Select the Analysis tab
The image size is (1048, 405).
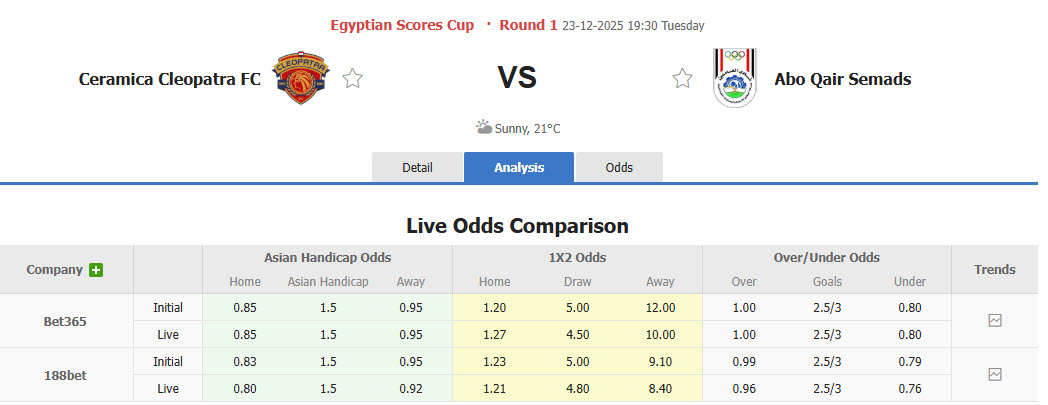click(x=519, y=167)
